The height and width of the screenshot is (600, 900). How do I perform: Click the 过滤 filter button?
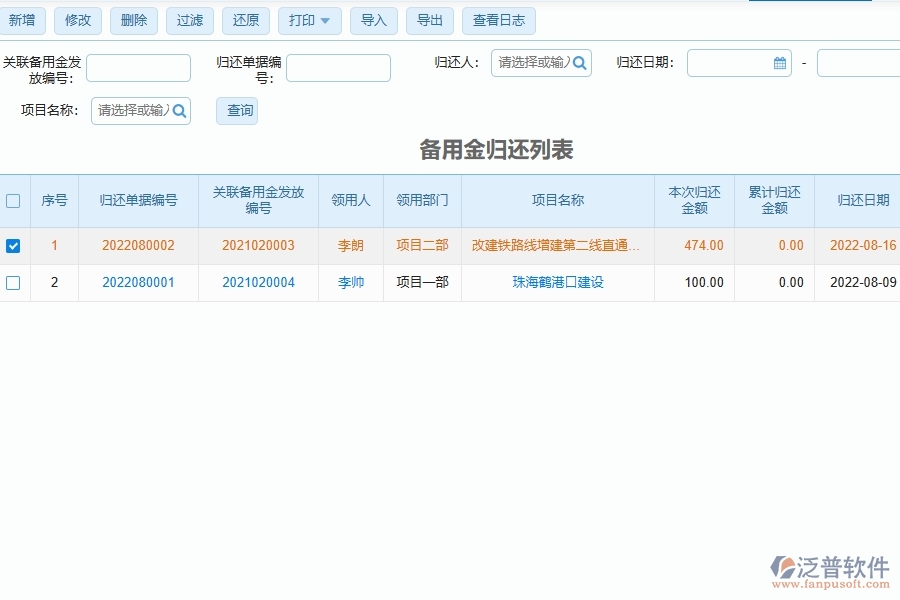coord(189,19)
